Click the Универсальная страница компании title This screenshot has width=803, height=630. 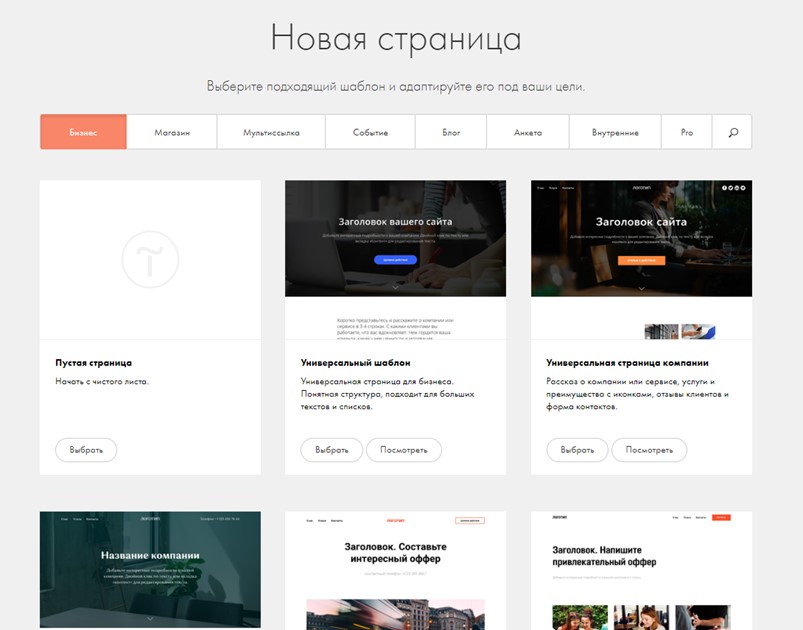click(627, 363)
